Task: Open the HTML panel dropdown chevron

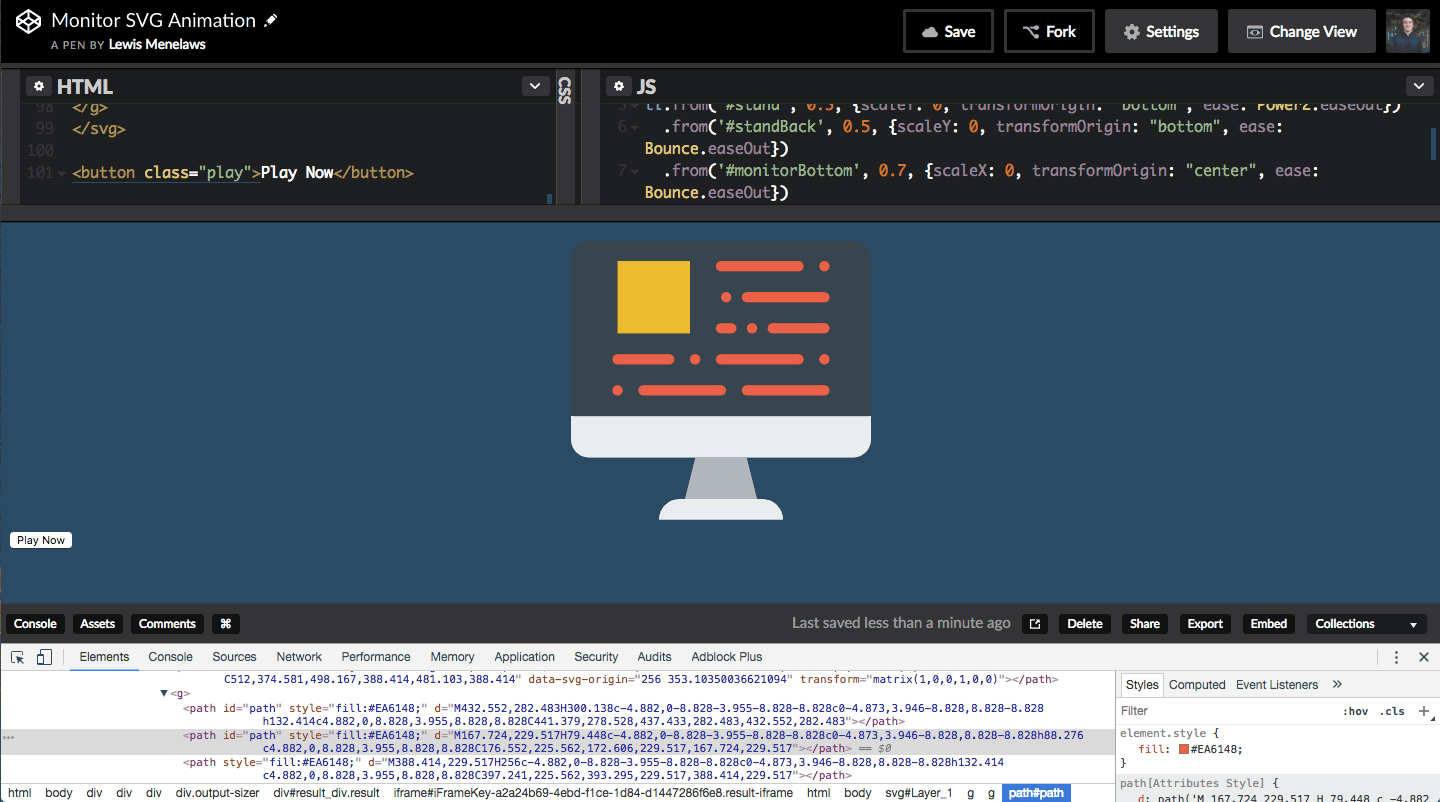Action: click(x=535, y=86)
